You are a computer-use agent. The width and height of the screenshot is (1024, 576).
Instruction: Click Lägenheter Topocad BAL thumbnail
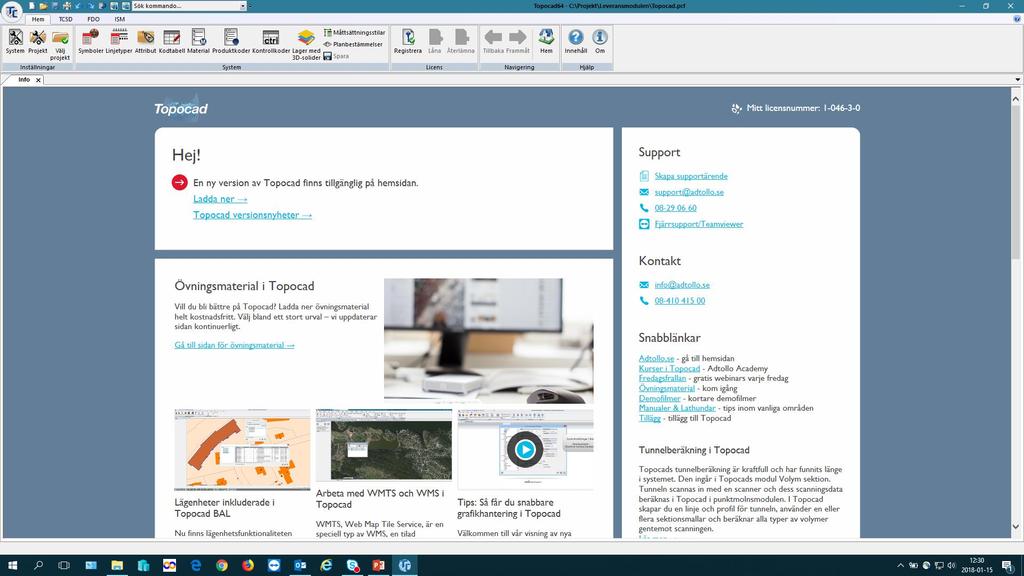tap(242, 450)
